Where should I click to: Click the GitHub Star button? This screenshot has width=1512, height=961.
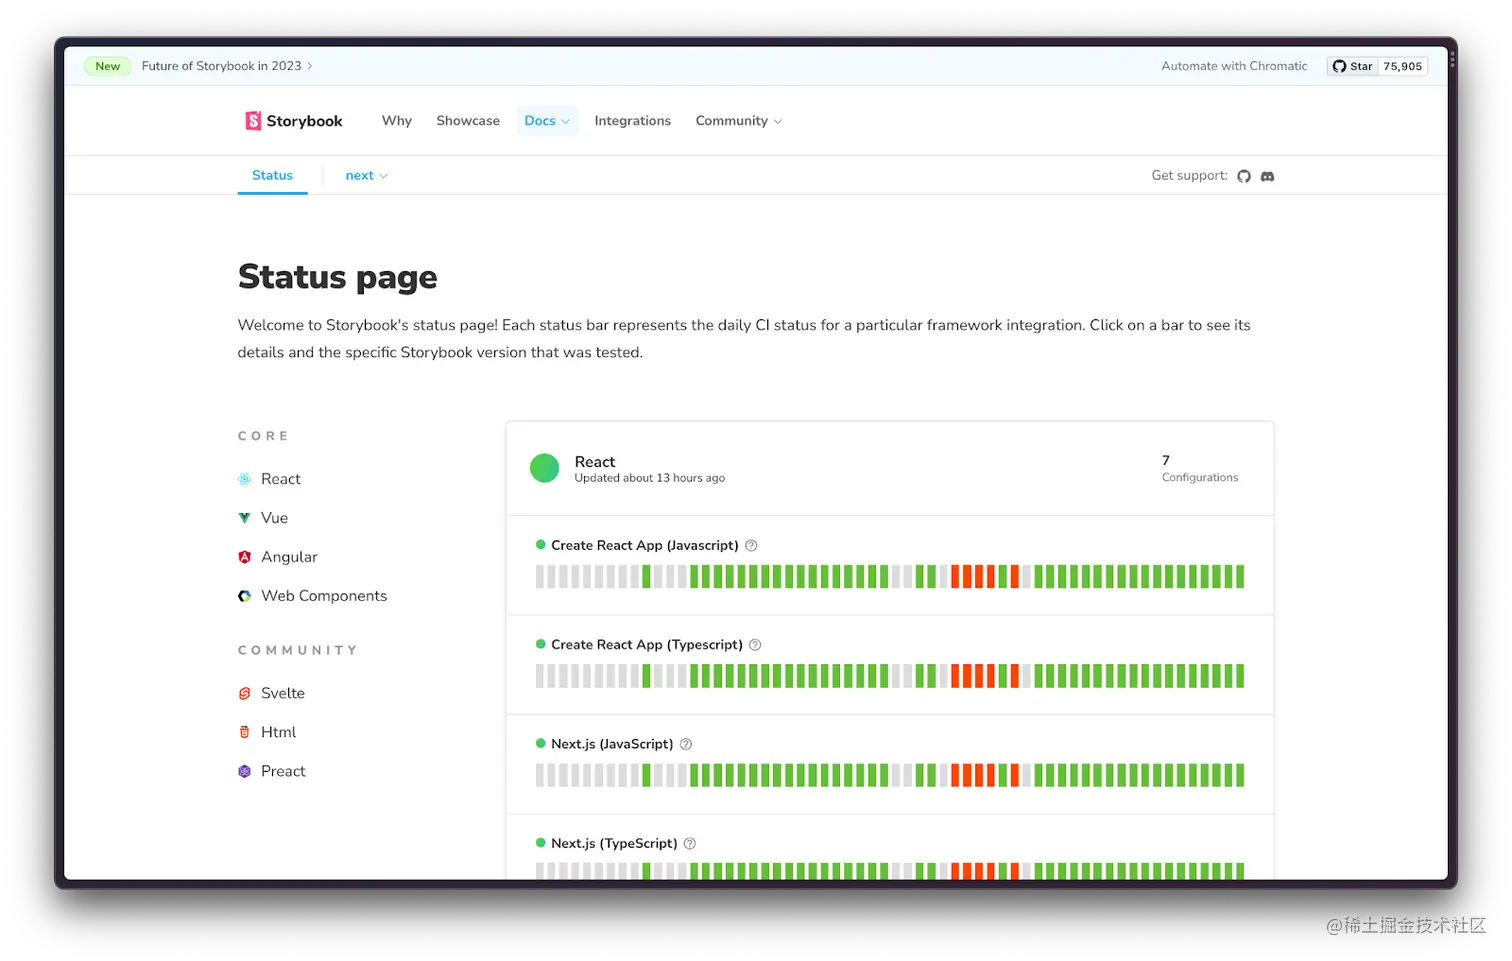coord(1353,66)
